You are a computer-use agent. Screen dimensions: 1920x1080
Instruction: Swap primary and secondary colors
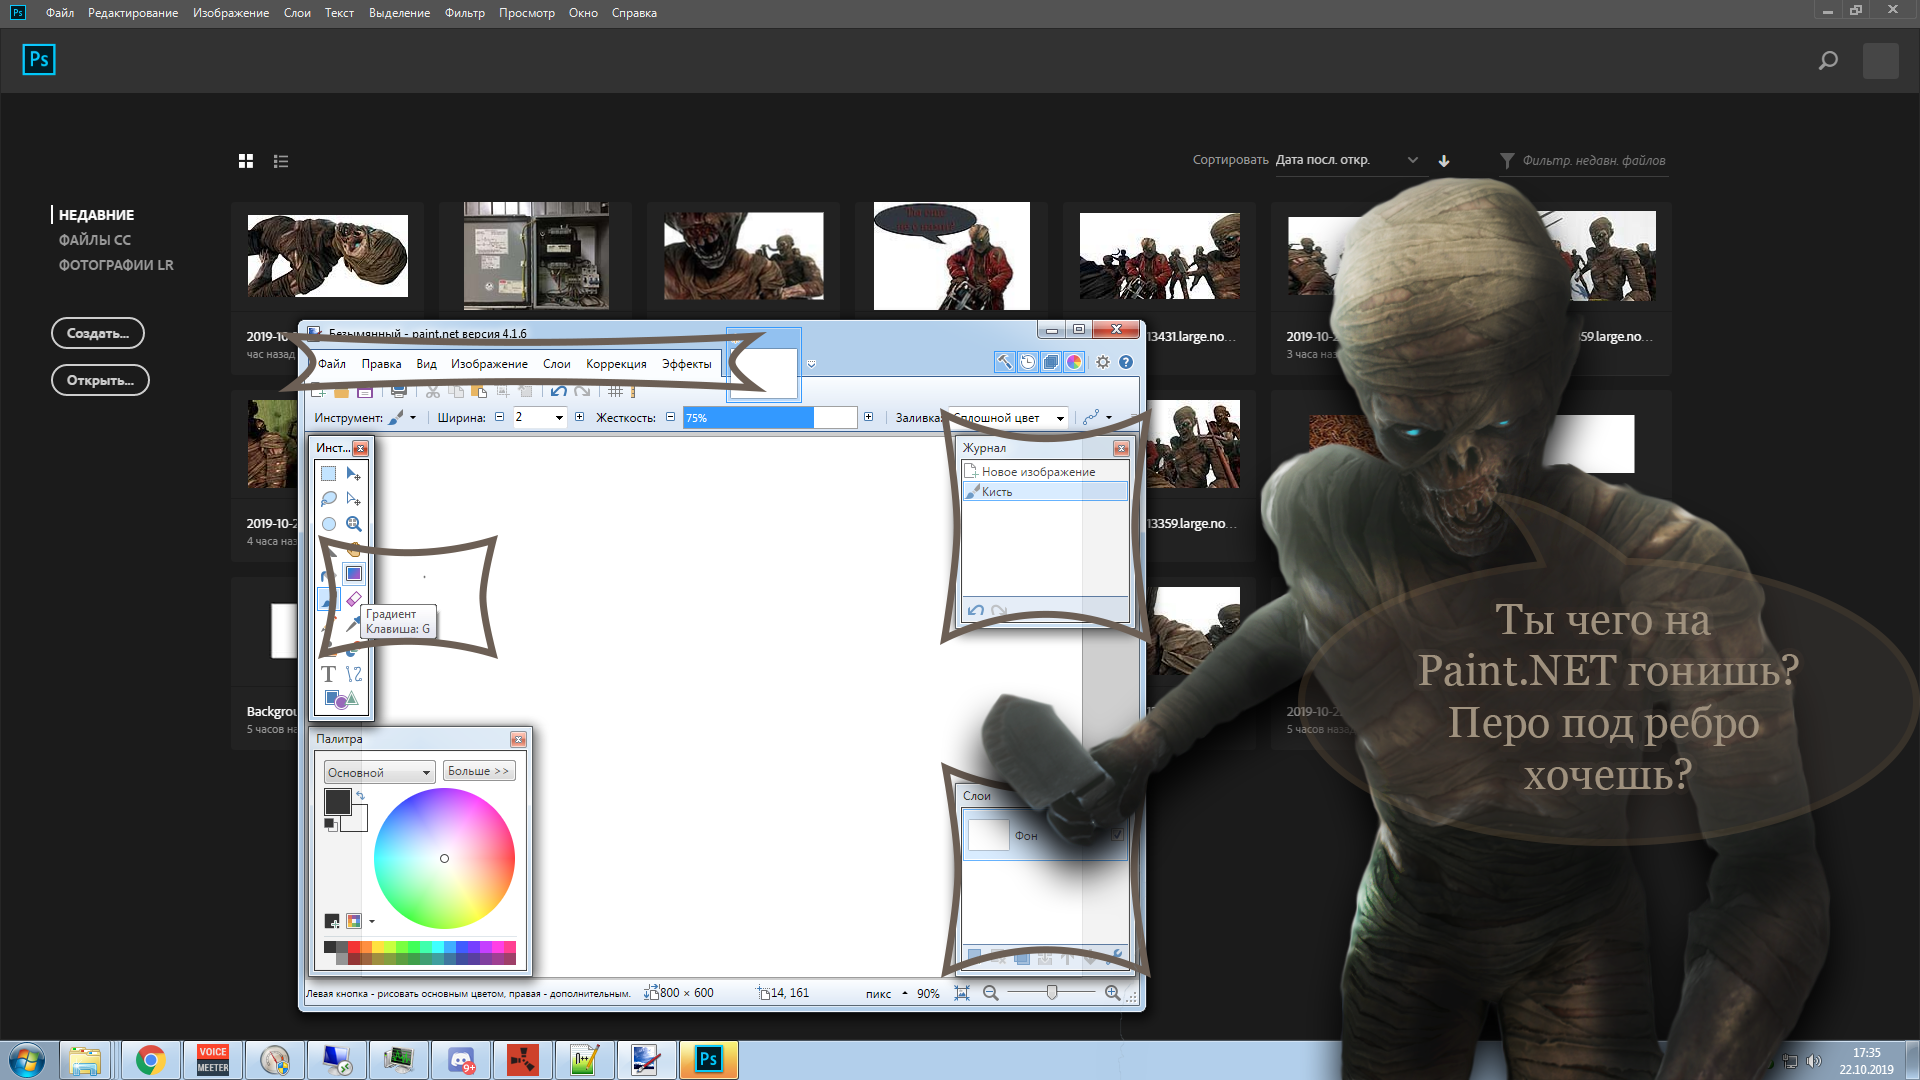pyautogui.click(x=360, y=796)
